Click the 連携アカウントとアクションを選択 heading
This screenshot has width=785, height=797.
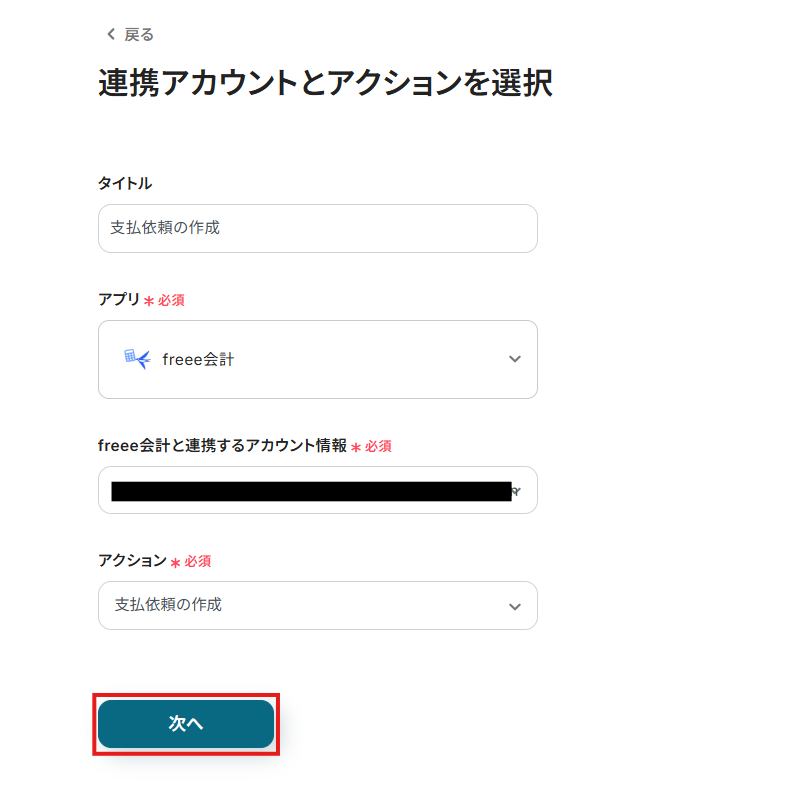325,83
